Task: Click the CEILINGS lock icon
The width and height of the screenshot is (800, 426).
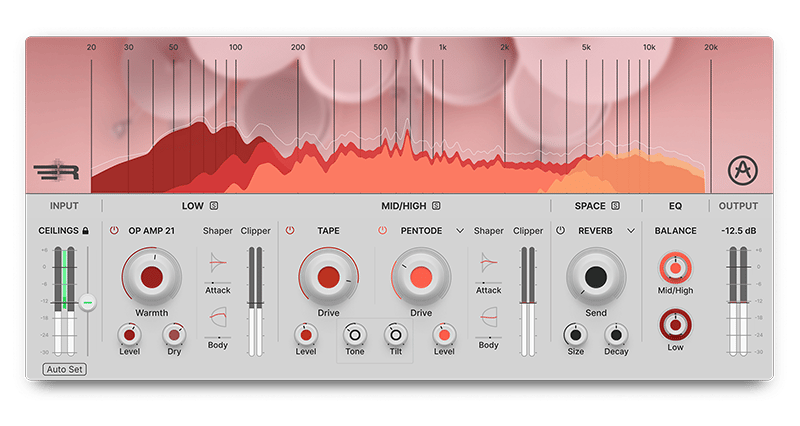Action: click(x=88, y=231)
